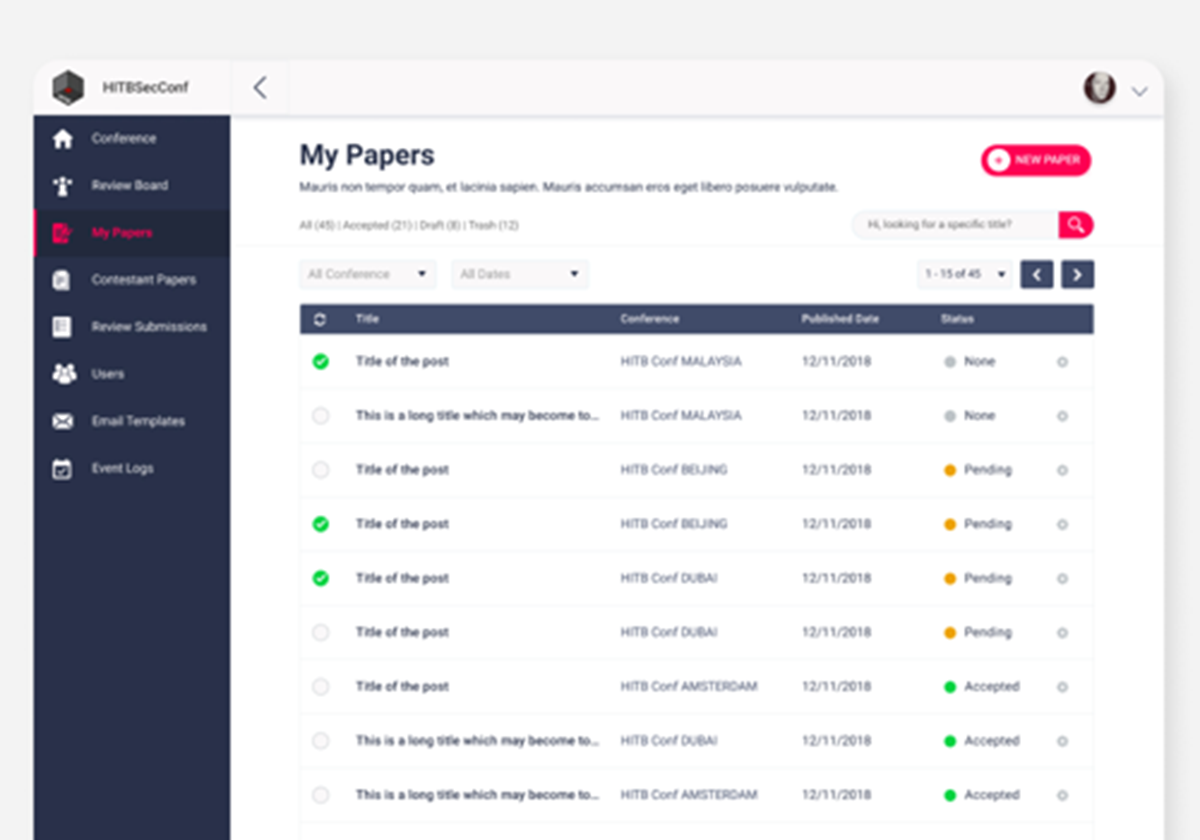The width and height of the screenshot is (1200, 840).
Task: Click the Users group icon
Action: 63,374
